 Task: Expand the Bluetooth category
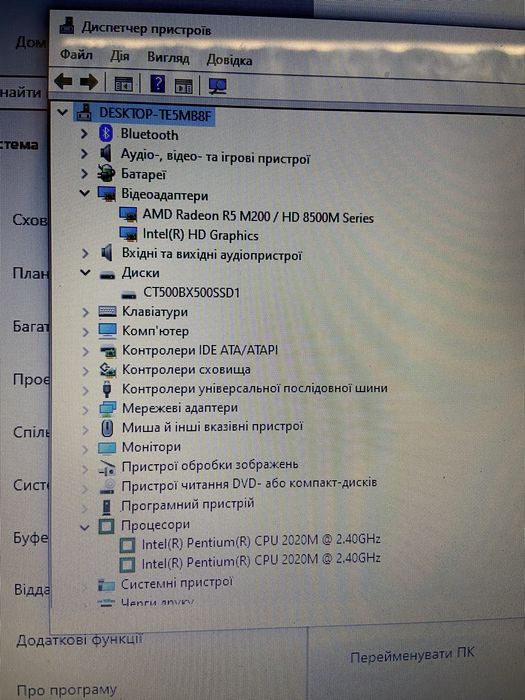84,133
